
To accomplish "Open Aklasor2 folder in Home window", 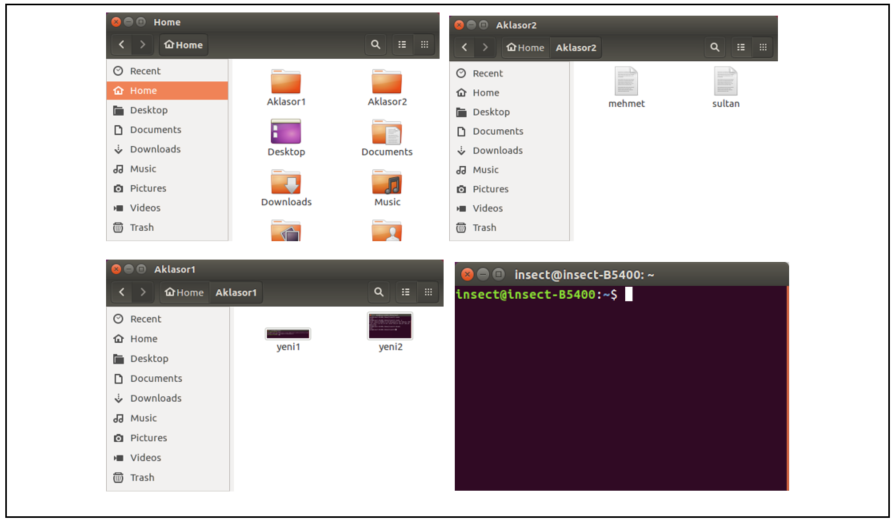I will pos(387,88).
